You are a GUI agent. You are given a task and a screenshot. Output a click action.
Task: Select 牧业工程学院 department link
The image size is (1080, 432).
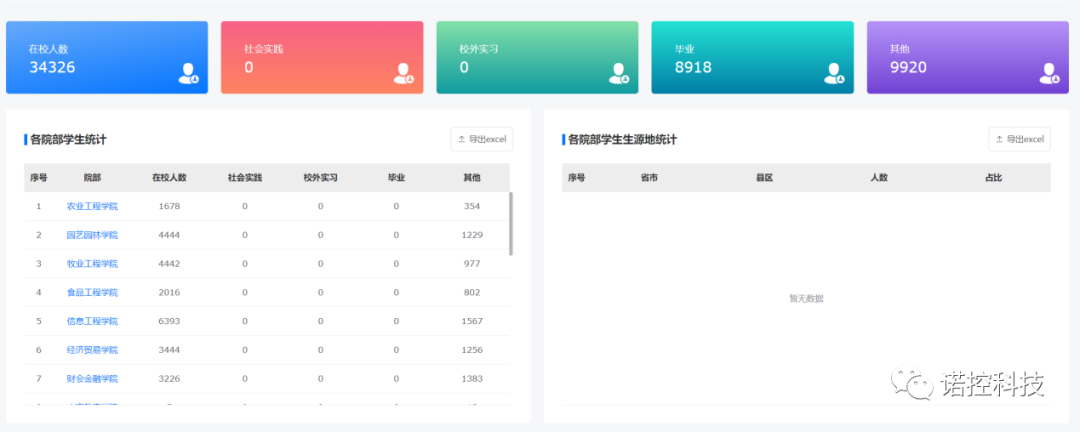pos(92,264)
